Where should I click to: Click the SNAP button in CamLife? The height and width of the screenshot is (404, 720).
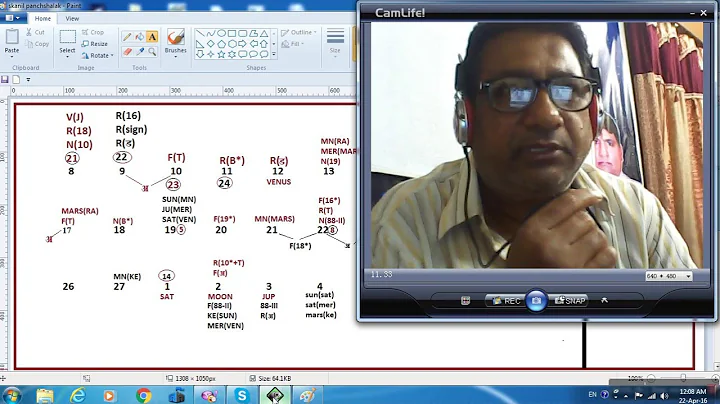(x=569, y=301)
